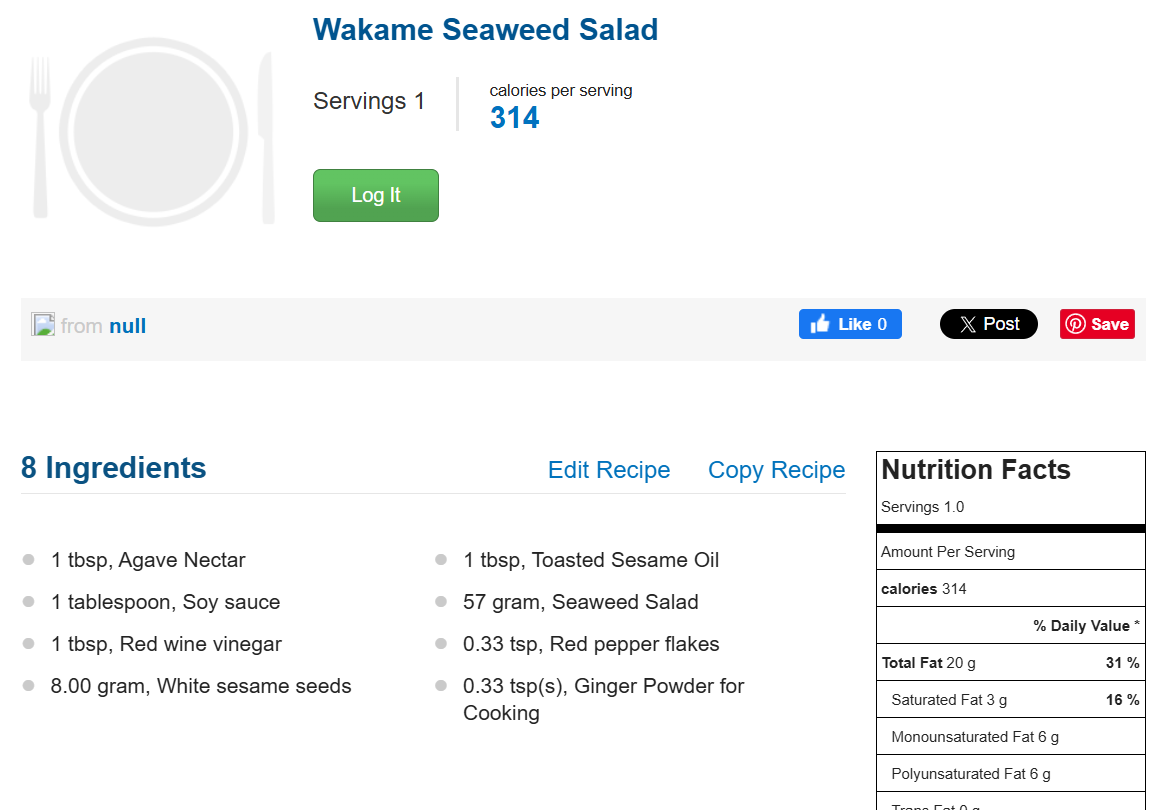Click the Nutrition Facts heading
The width and height of the screenshot is (1159, 810).
975,470
